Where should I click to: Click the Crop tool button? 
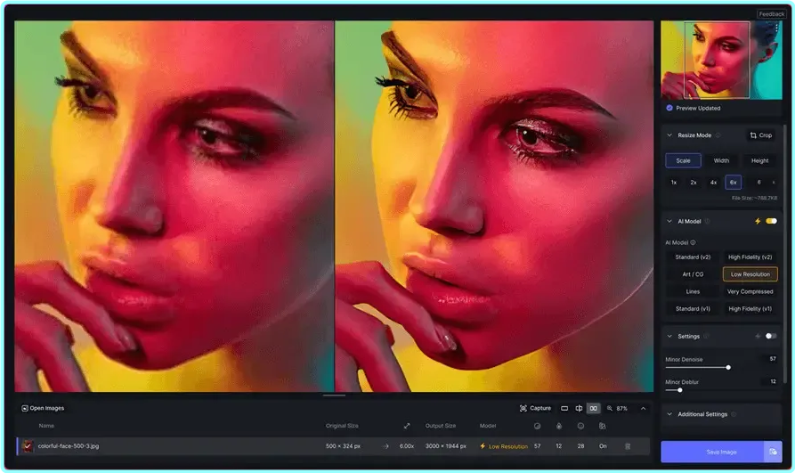tap(761, 135)
